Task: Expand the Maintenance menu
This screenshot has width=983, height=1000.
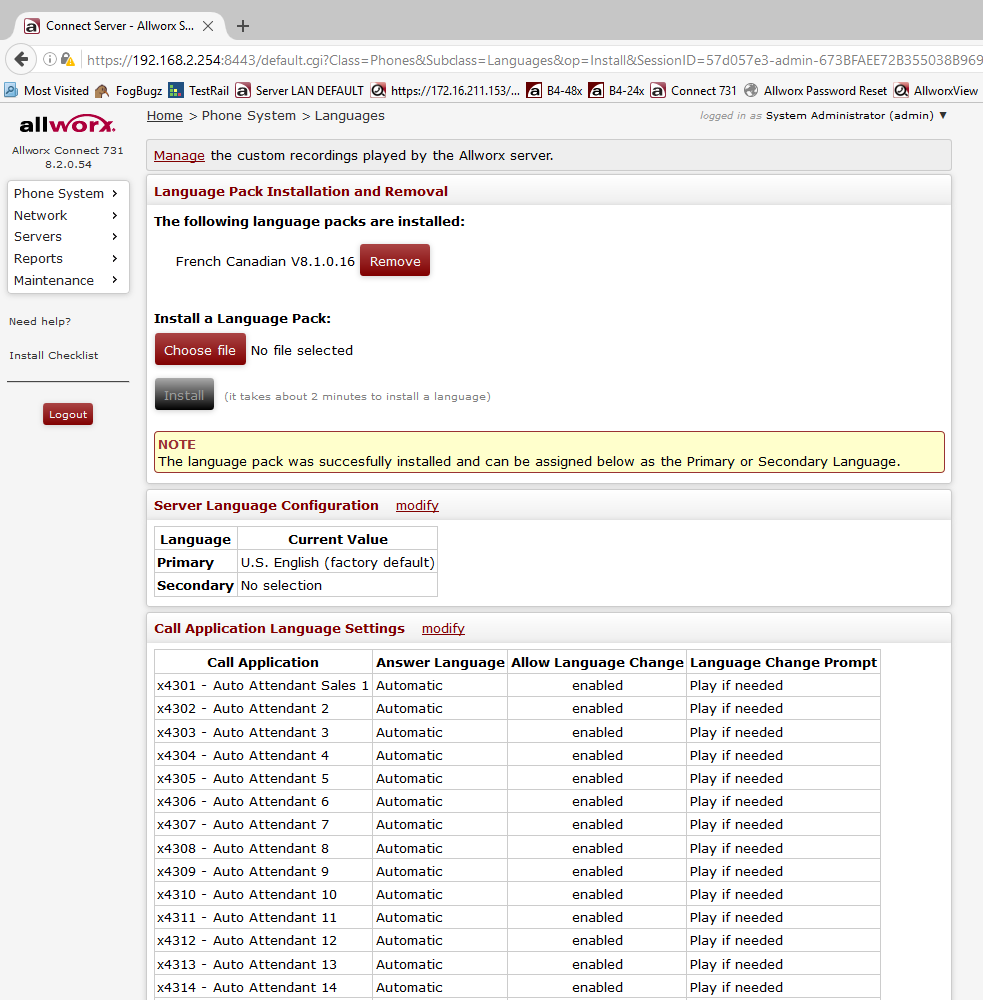Action: coord(66,280)
